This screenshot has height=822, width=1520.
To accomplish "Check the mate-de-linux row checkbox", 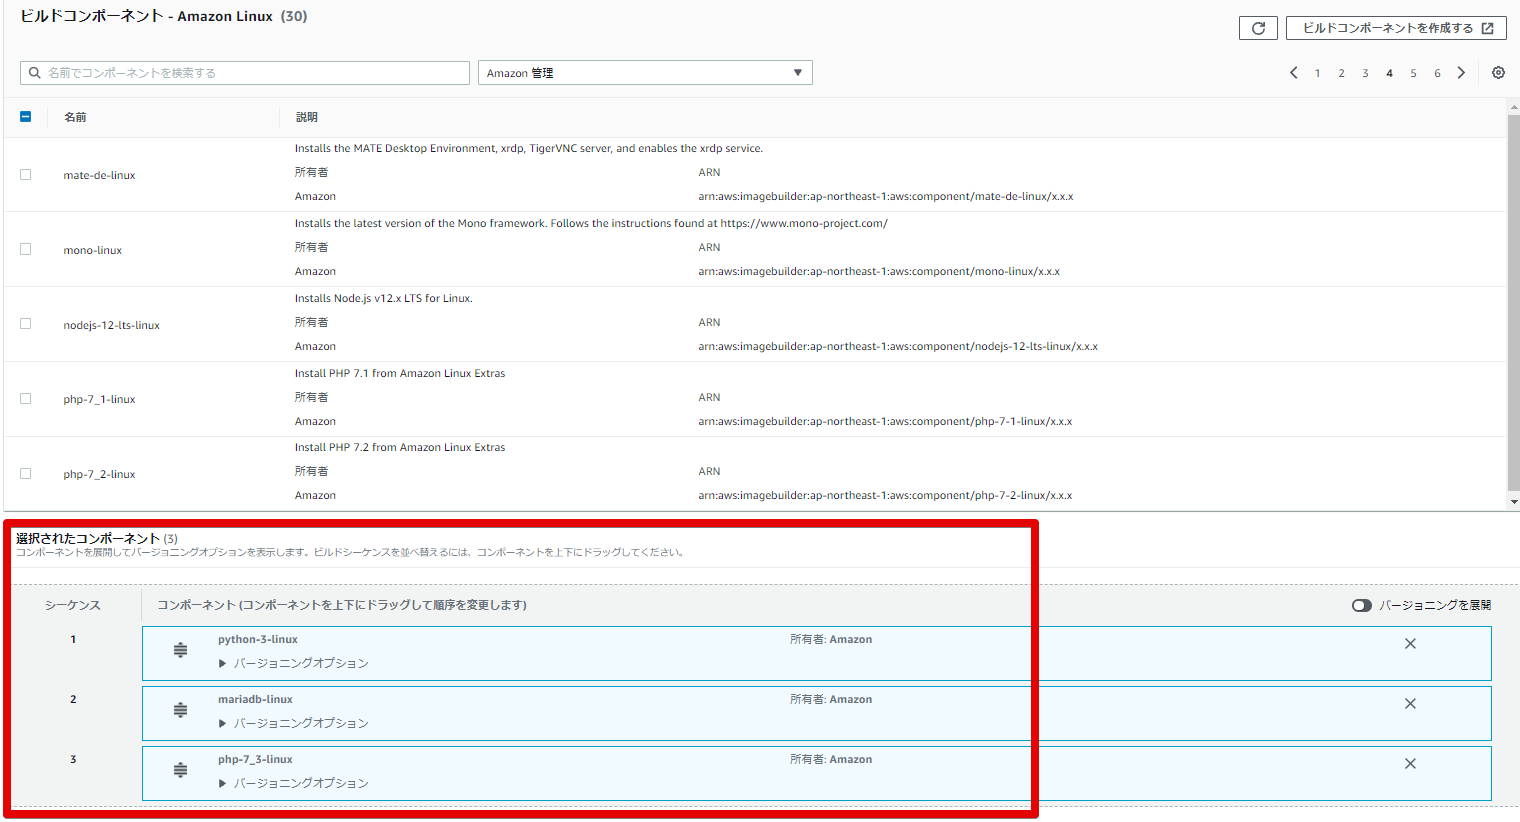I will click(x=25, y=174).
